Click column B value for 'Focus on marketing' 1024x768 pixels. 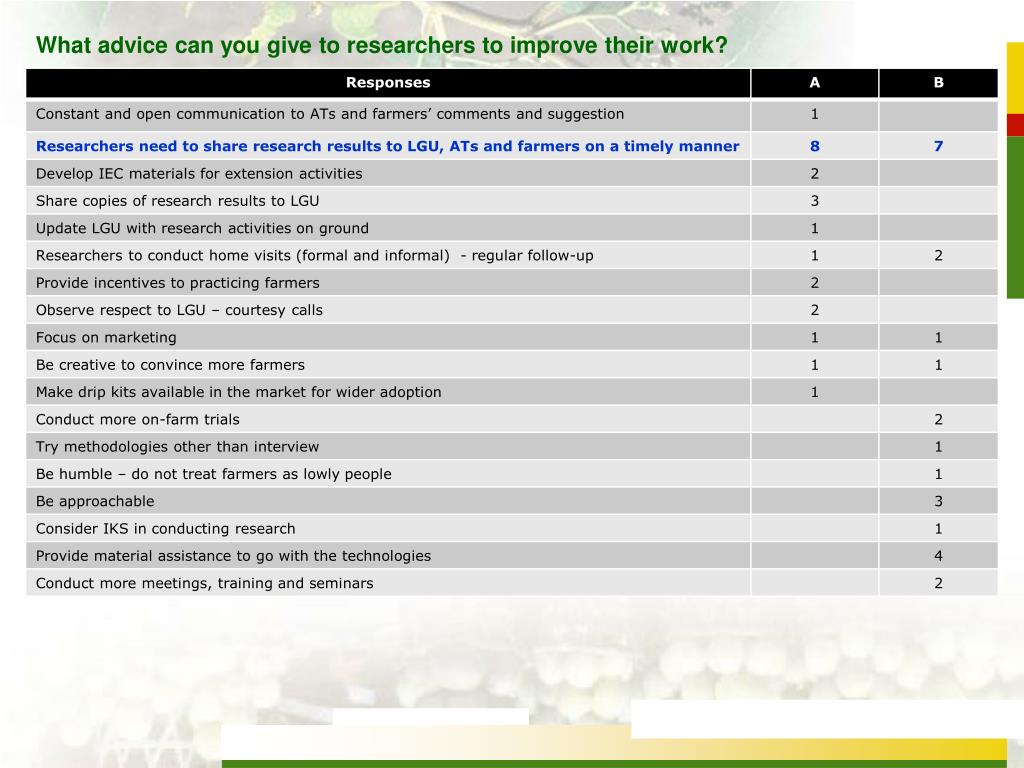(938, 338)
